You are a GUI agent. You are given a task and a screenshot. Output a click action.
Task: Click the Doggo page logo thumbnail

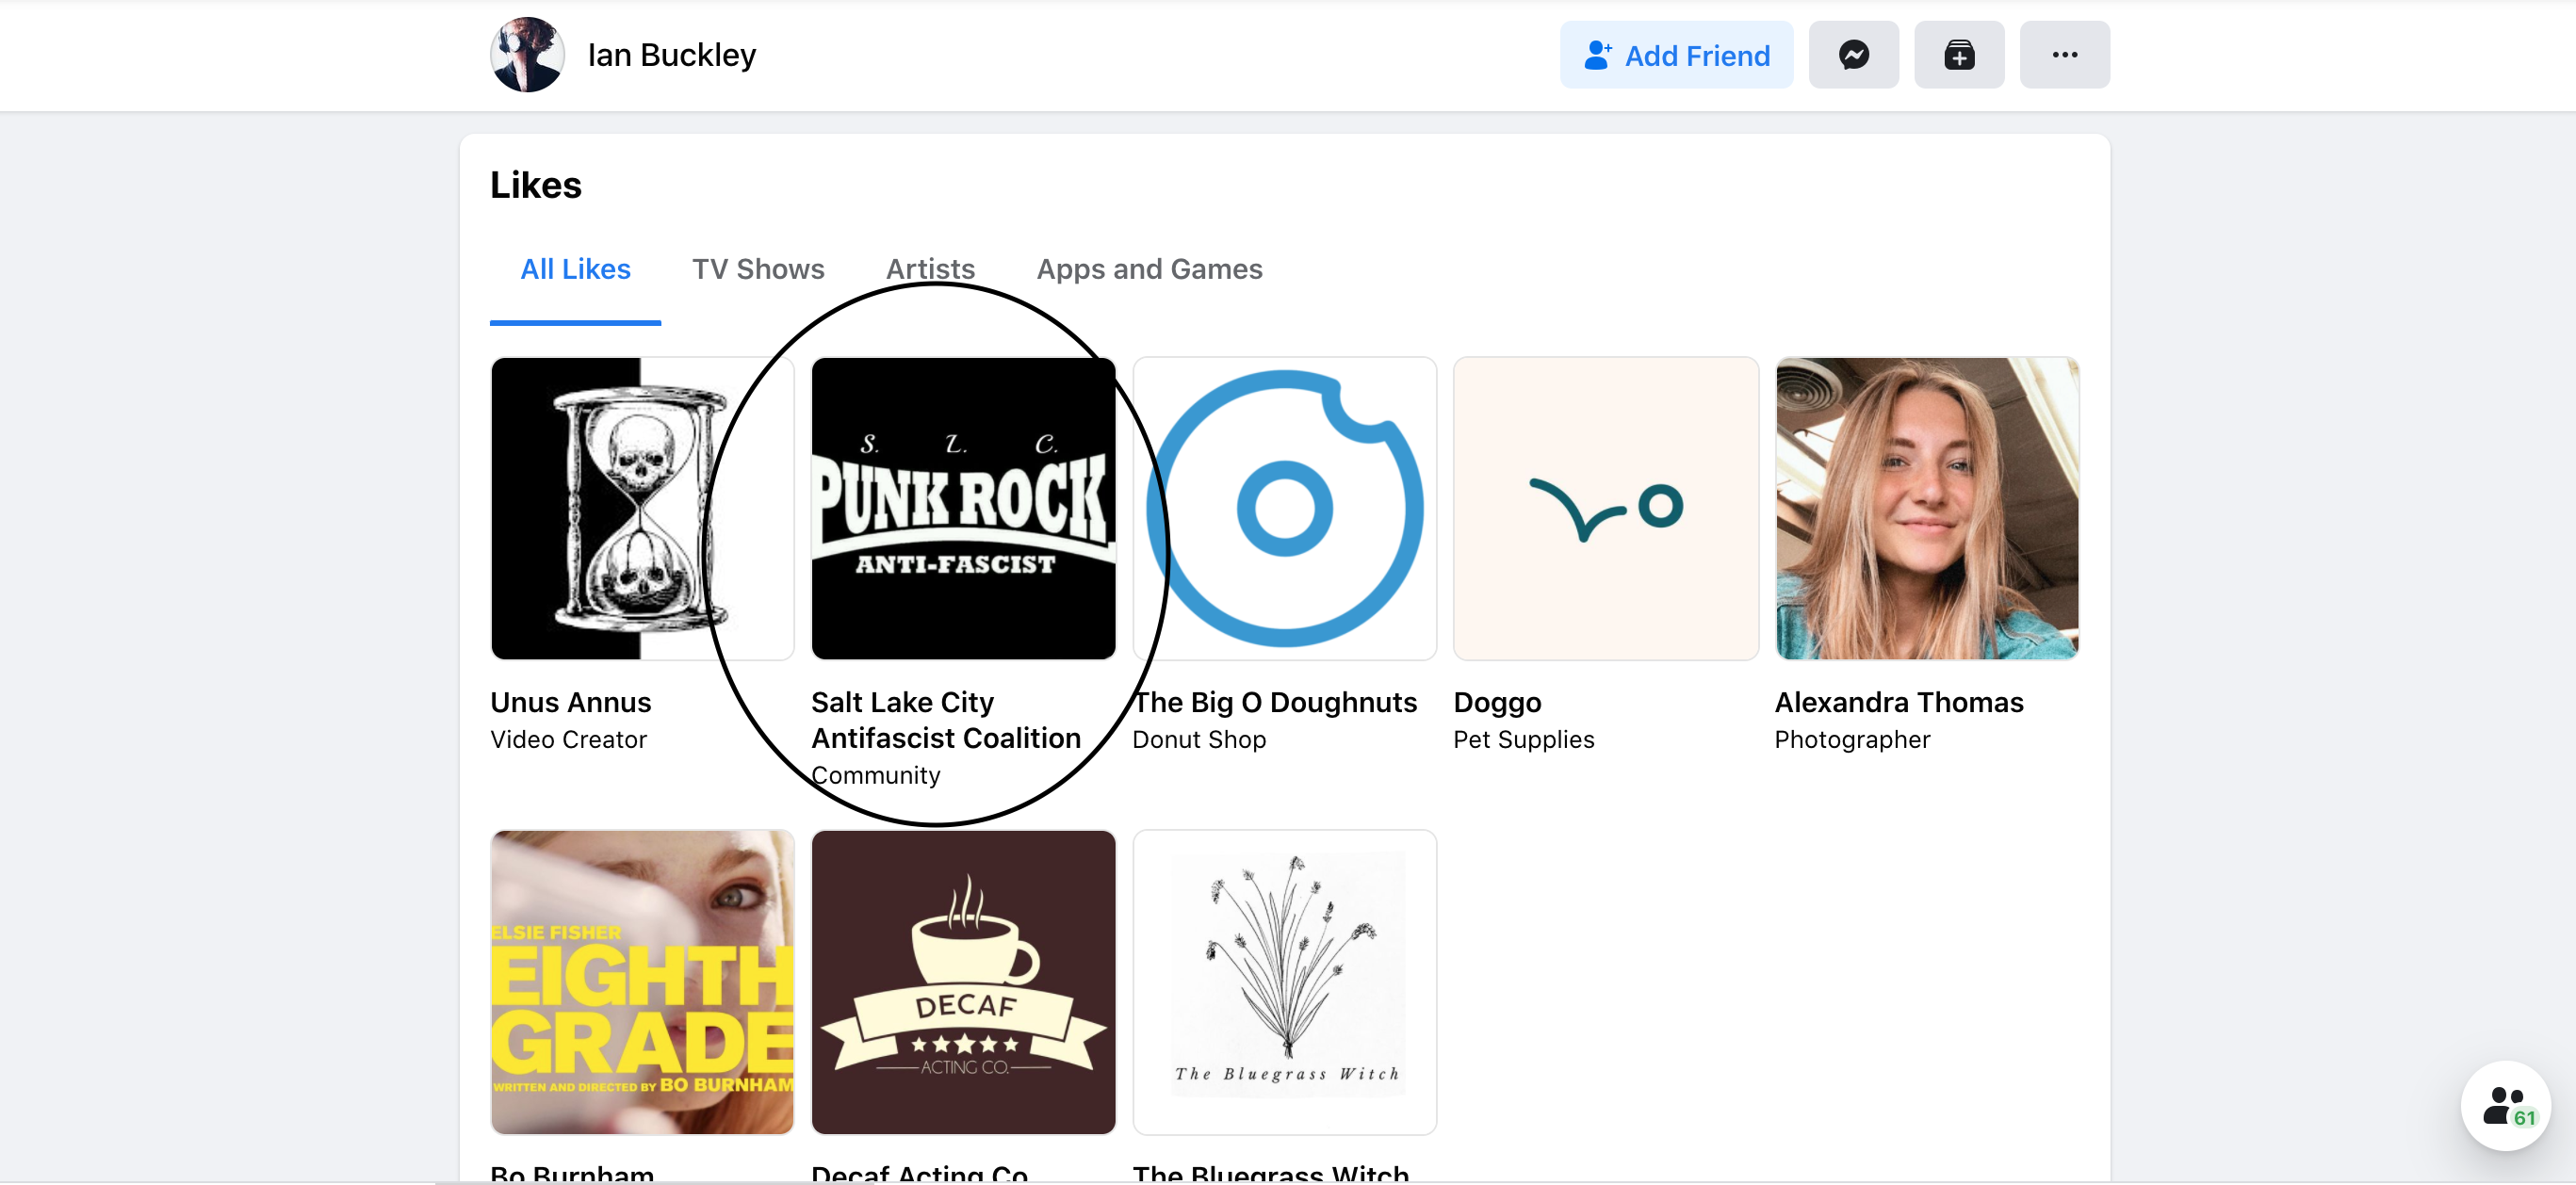coord(1605,508)
